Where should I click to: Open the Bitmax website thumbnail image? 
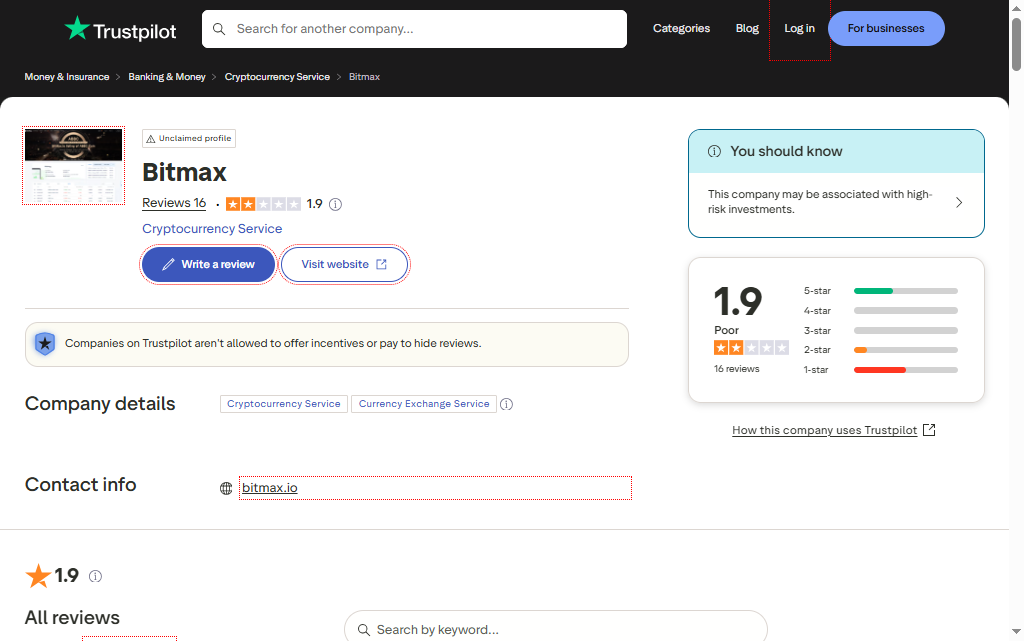pos(73,166)
